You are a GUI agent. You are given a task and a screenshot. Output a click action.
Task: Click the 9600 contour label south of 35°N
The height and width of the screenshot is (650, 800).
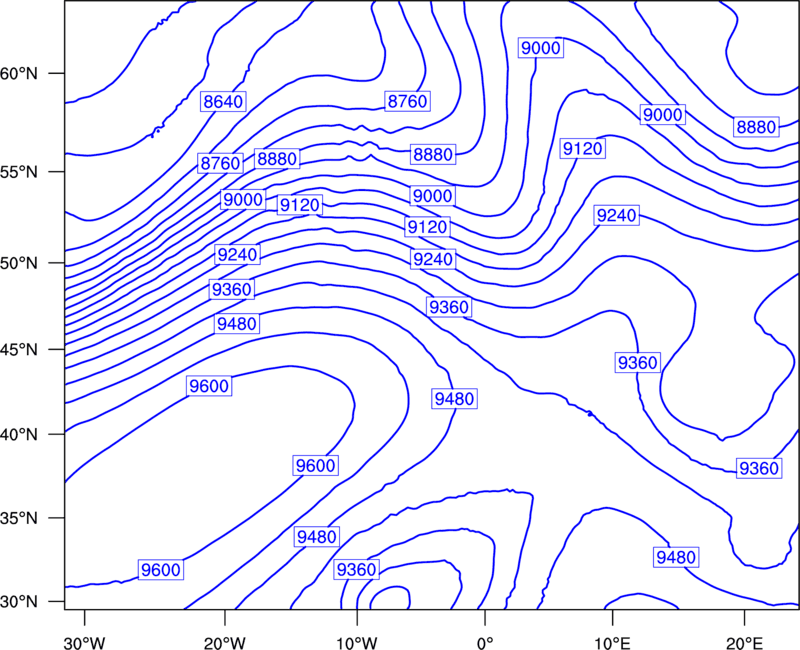[x=161, y=569]
